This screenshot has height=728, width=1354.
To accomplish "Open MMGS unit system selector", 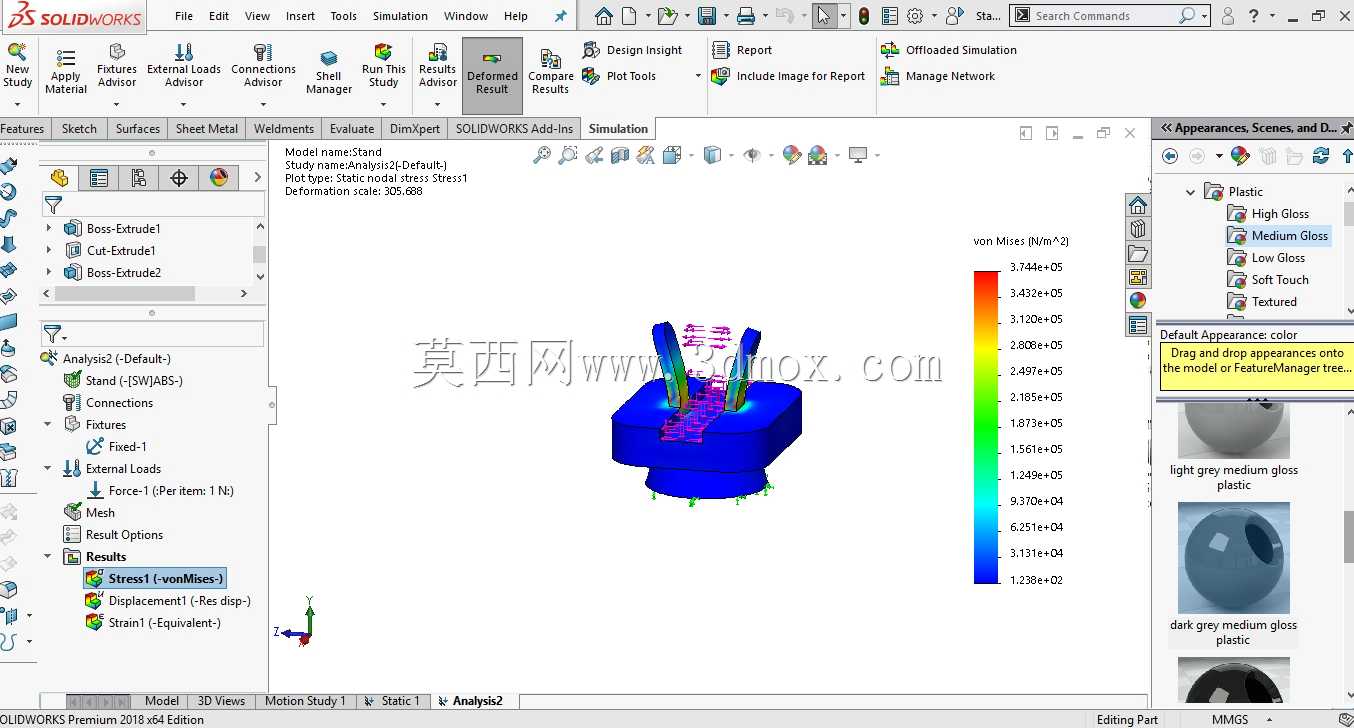I will [1229, 719].
